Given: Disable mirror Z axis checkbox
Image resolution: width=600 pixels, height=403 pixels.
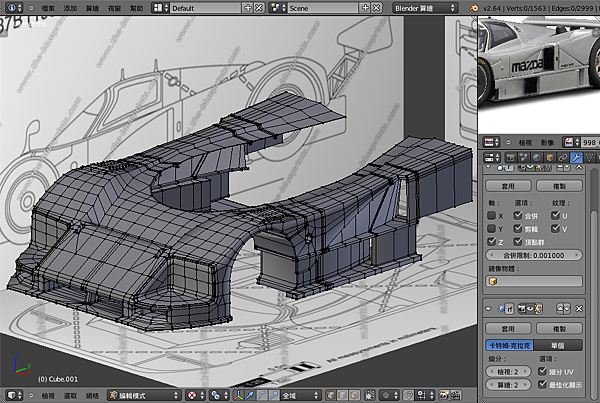Looking at the screenshot, I should [x=491, y=241].
